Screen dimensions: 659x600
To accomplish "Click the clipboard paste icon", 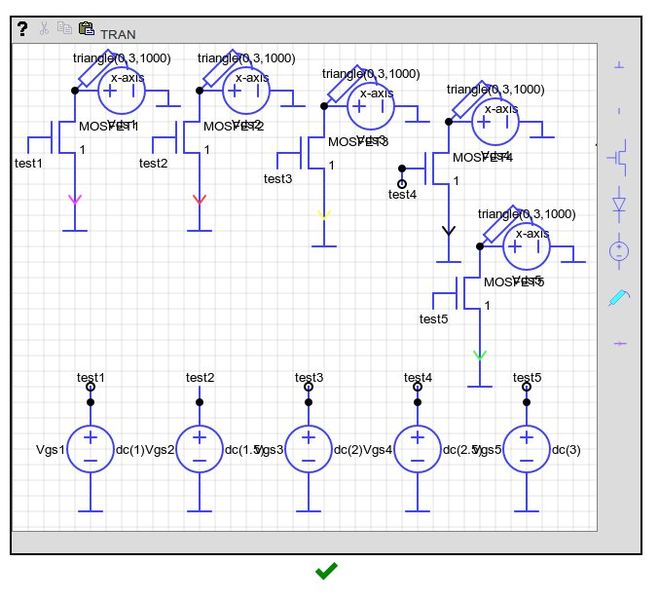I will click(x=86, y=30).
